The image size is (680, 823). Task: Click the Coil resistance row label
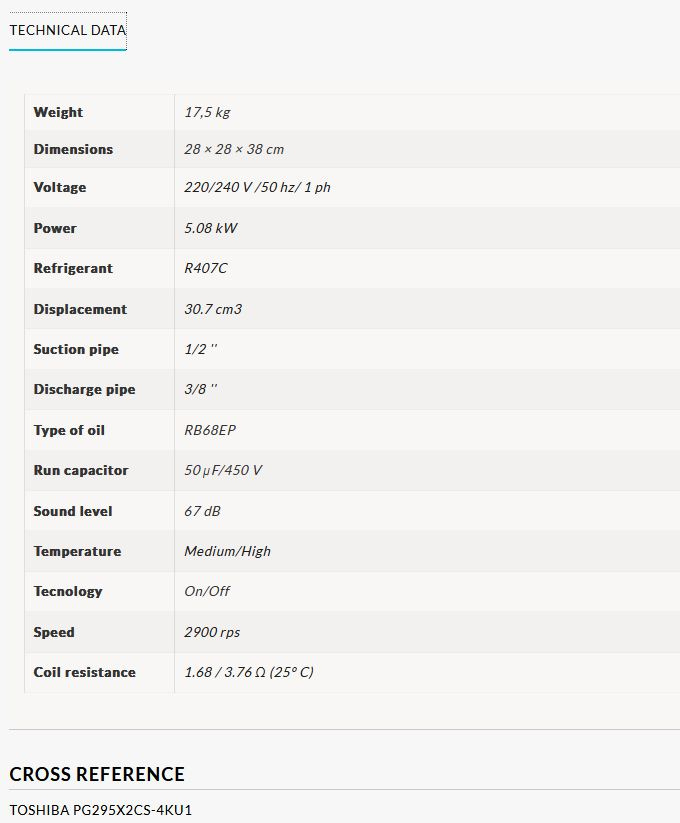coord(84,672)
